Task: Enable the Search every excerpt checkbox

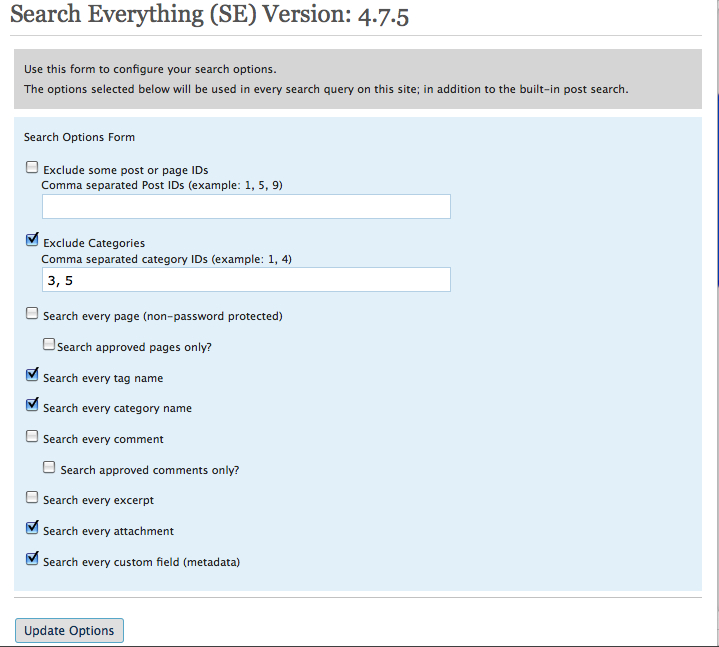Action: (32, 497)
